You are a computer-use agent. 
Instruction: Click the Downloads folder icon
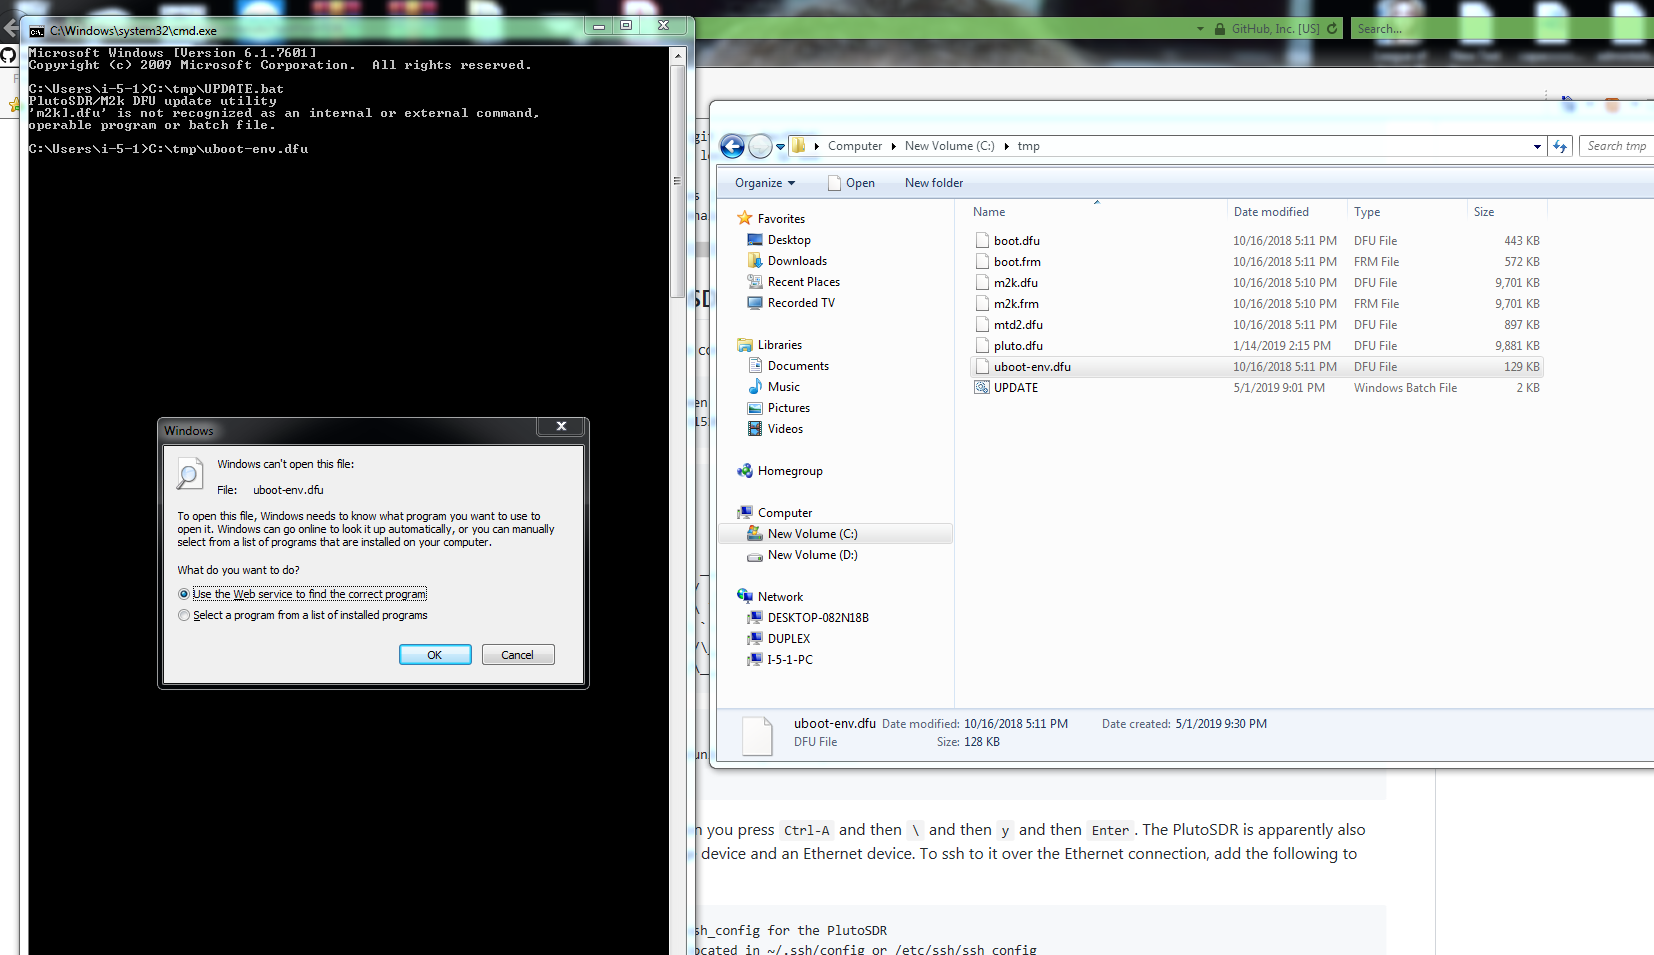pos(755,261)
